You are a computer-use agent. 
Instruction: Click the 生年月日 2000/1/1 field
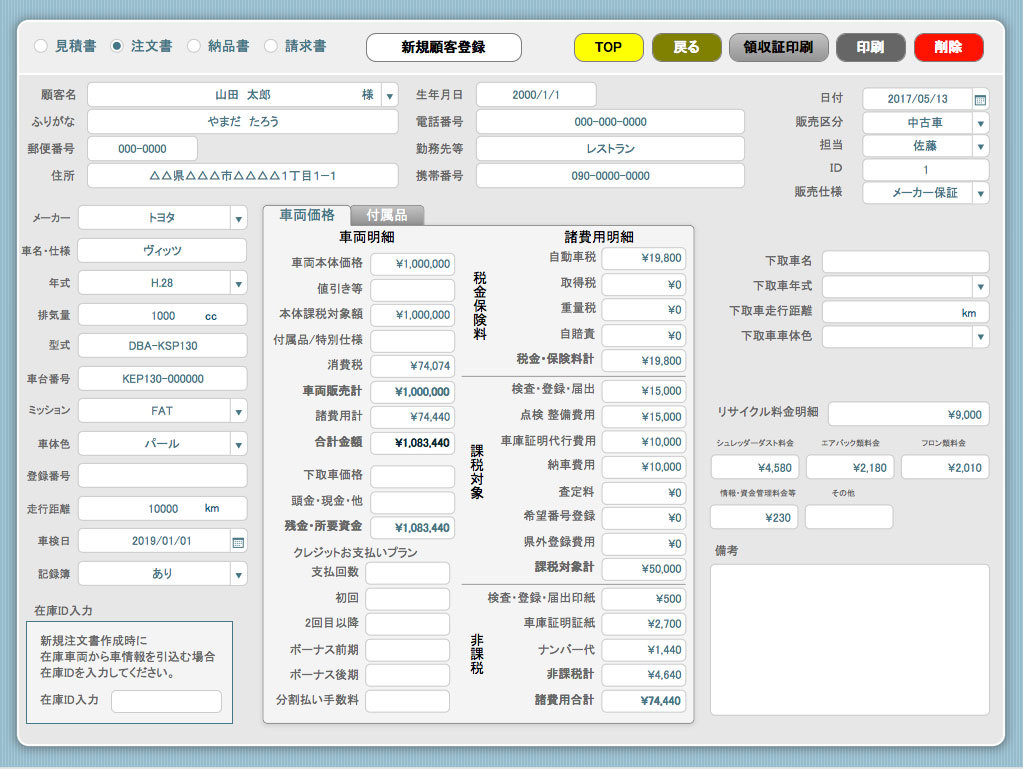[x=536, y=95]
